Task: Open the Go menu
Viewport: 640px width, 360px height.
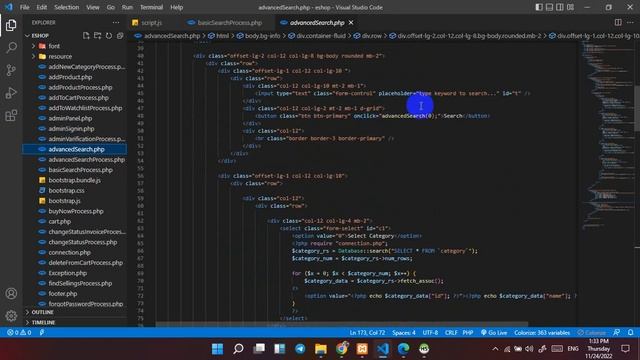Action: point(111,7)
